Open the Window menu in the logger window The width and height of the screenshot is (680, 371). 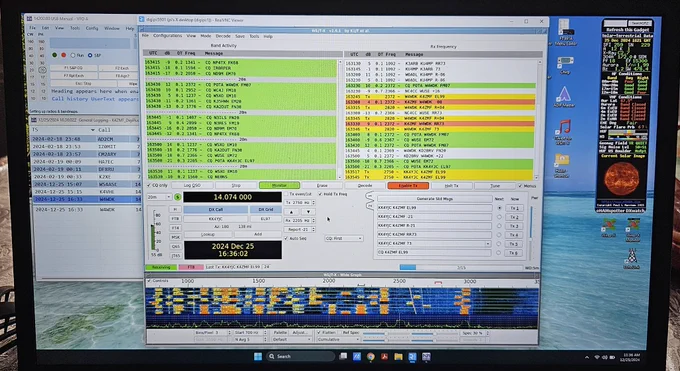point(112,28)
